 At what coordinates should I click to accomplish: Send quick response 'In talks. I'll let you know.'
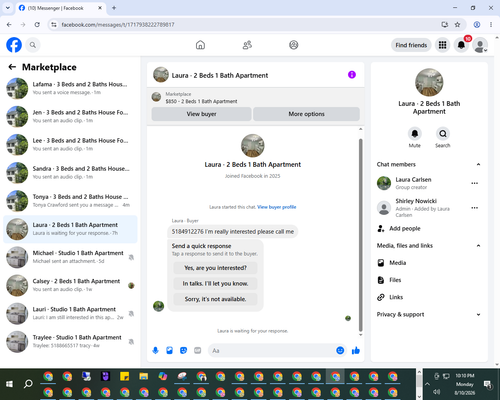point(215,283)
